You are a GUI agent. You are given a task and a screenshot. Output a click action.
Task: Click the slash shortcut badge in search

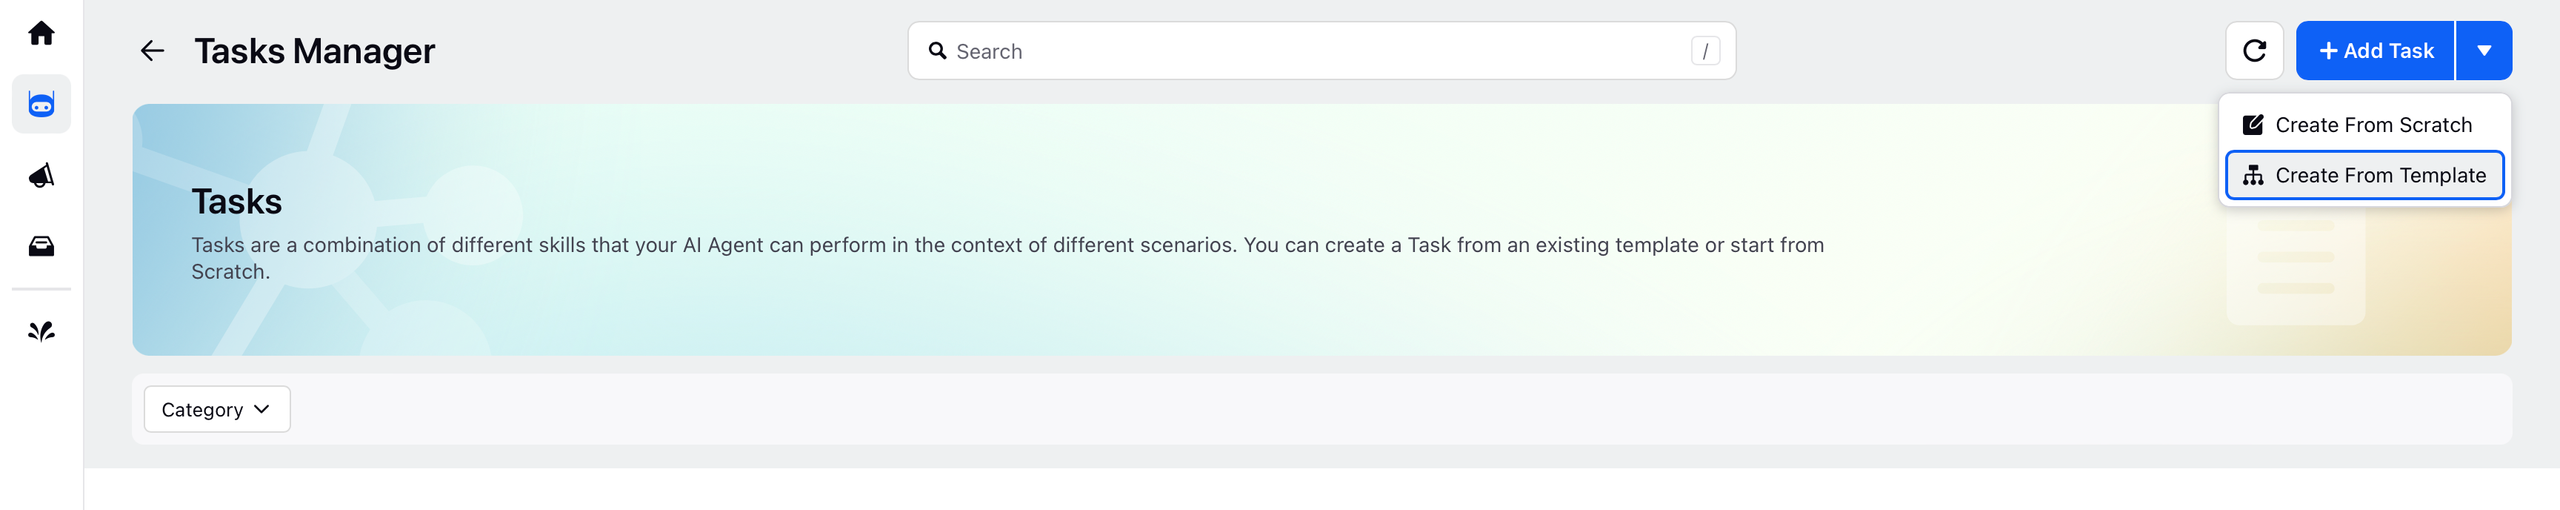(x=1705, y=51)
